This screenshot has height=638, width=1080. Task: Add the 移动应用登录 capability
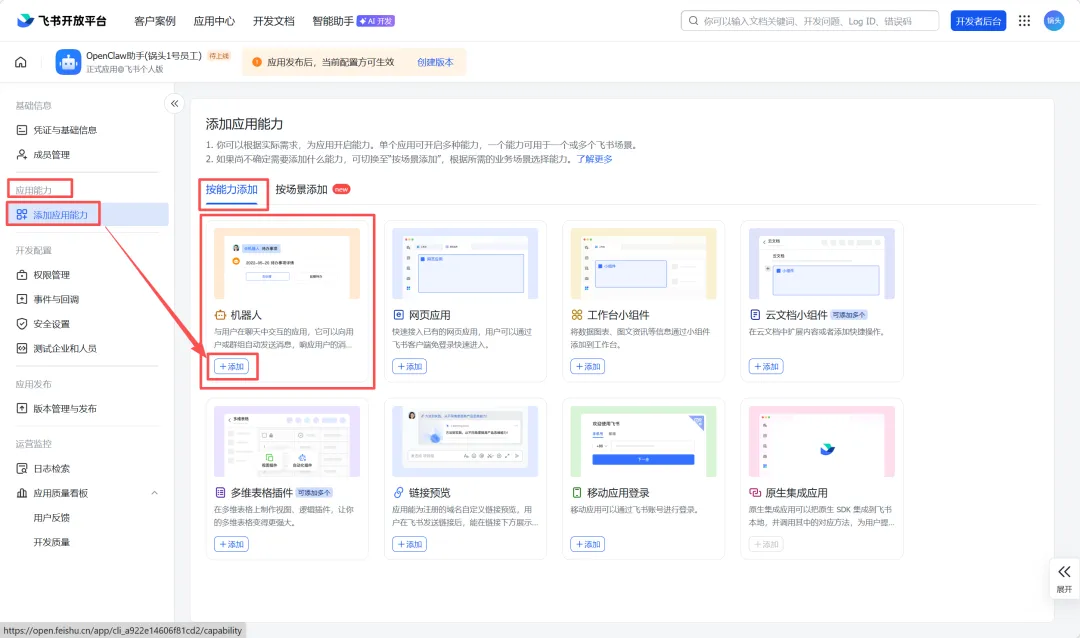coord(588,544)
